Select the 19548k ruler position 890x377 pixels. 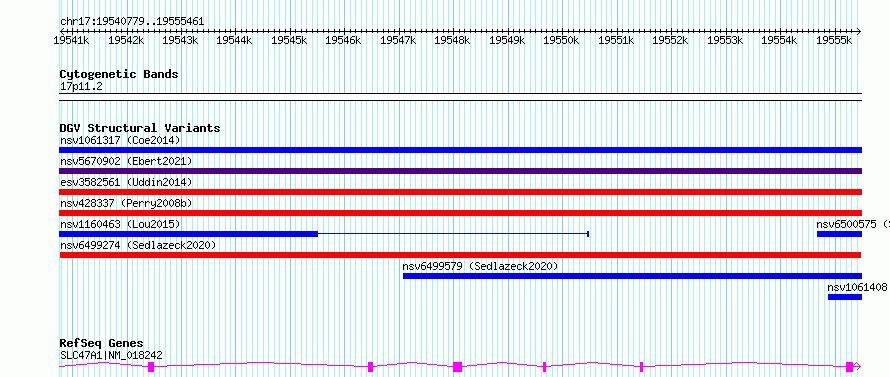pyautogui.click(x=451, y=40)
